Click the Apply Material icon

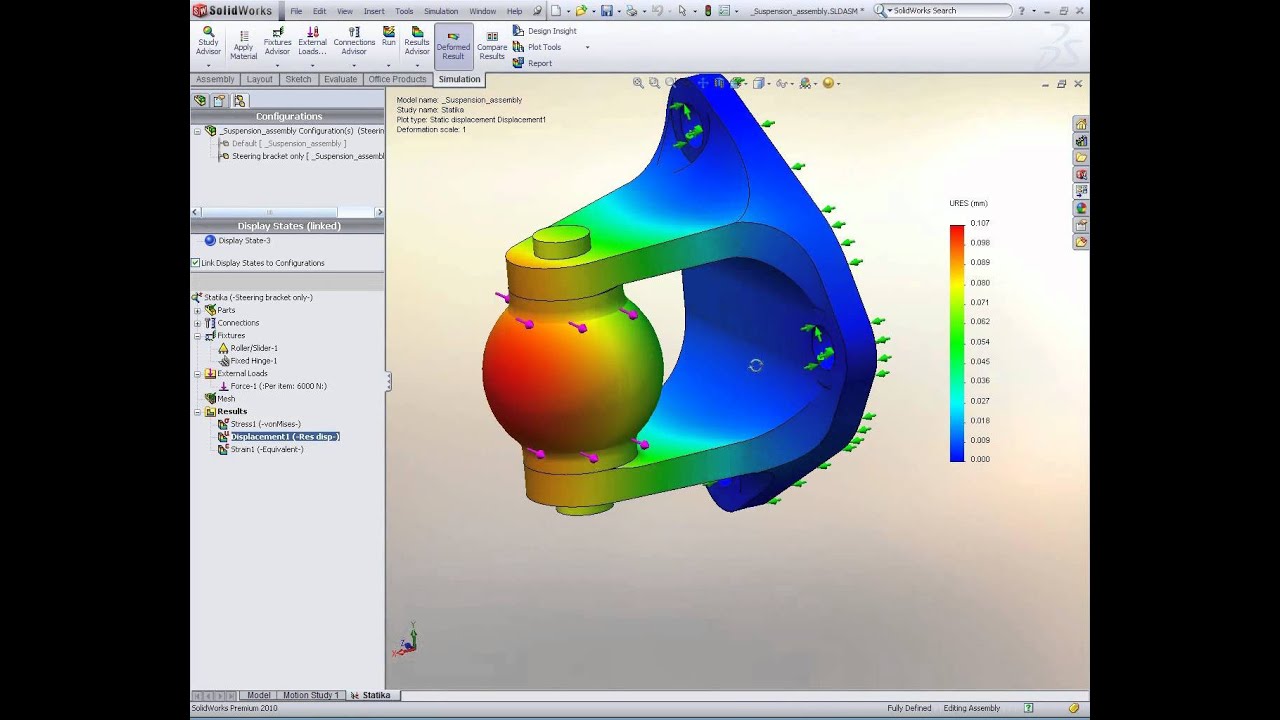tap(243, 43)
